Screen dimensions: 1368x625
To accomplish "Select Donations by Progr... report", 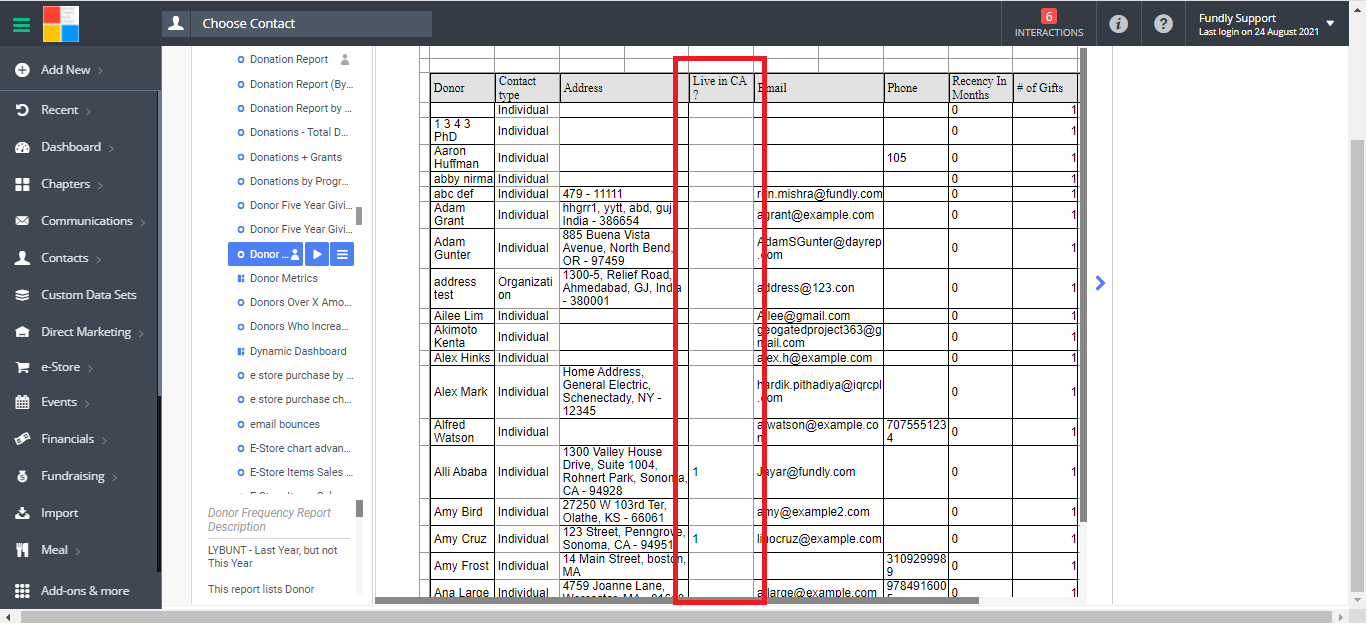I will coord(299,181).
